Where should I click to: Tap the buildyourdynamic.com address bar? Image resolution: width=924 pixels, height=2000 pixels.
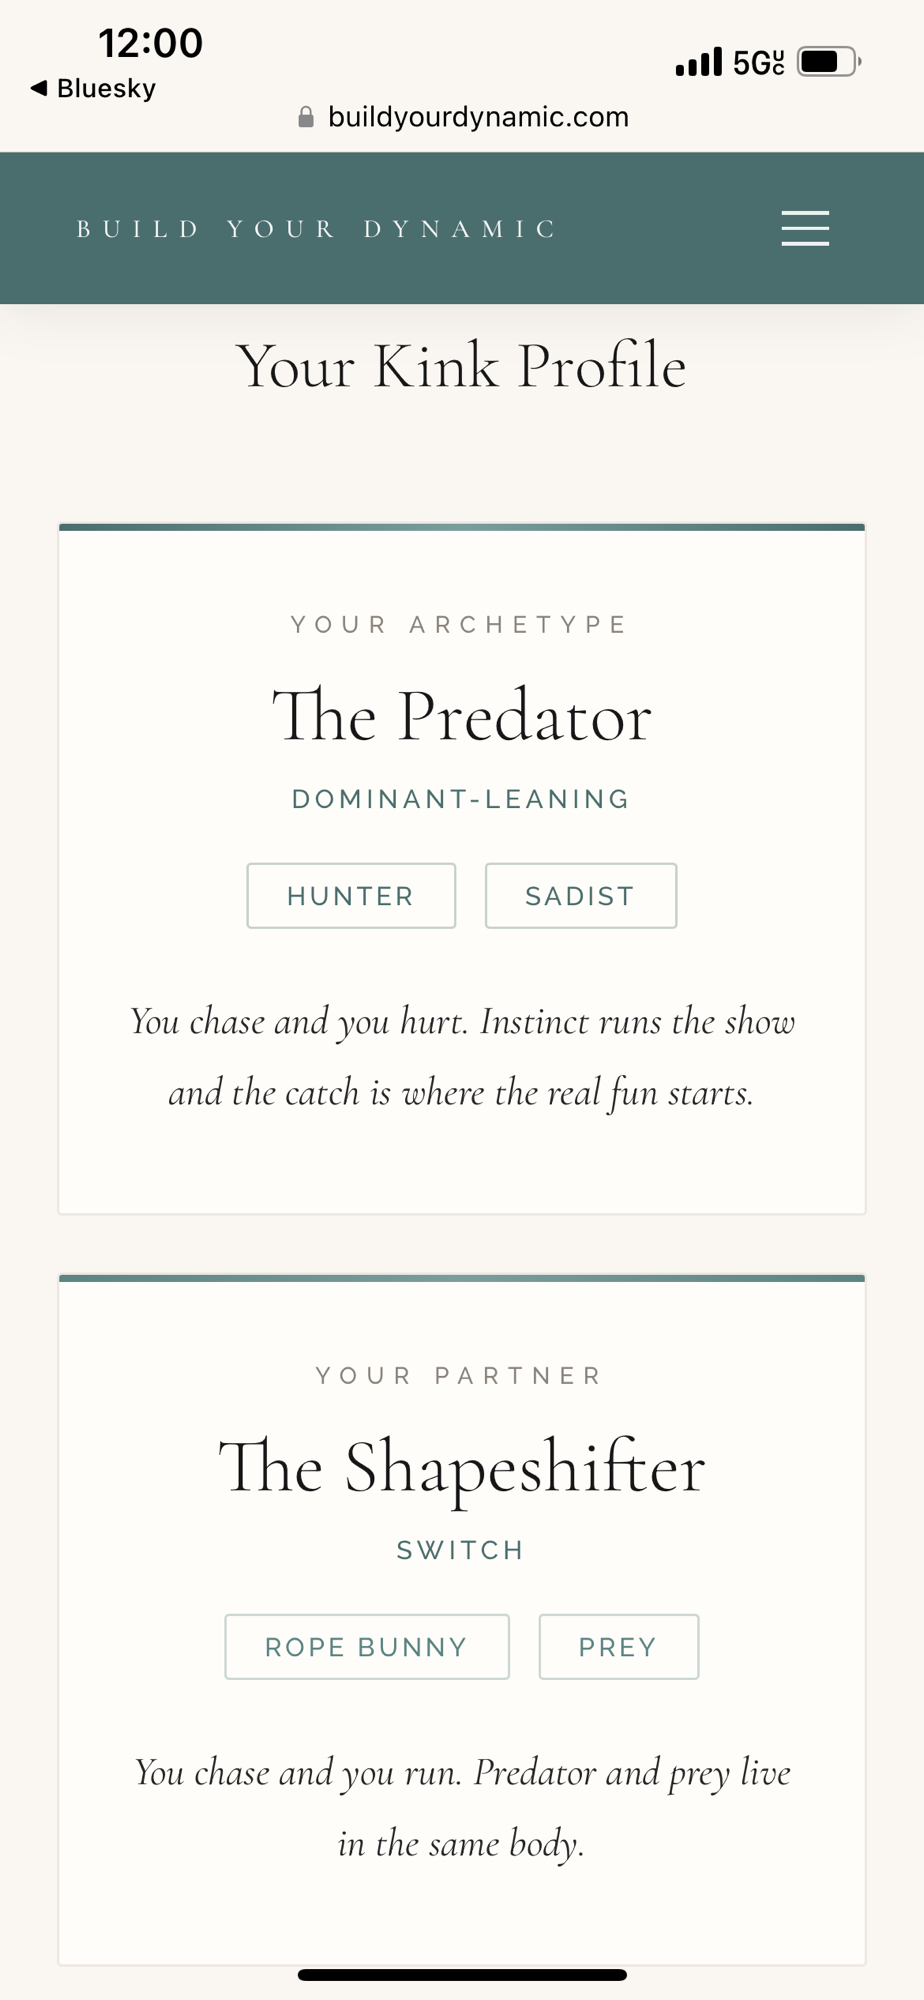click(478, 117)
